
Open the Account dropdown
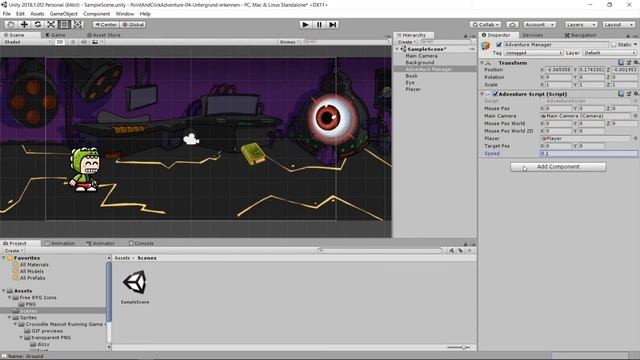point(540,24)
